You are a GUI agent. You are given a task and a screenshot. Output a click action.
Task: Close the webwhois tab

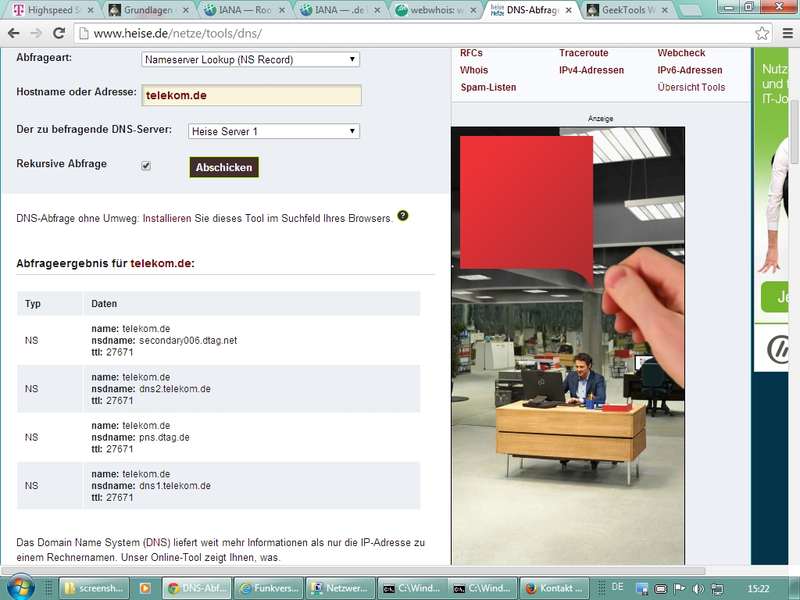473,10
